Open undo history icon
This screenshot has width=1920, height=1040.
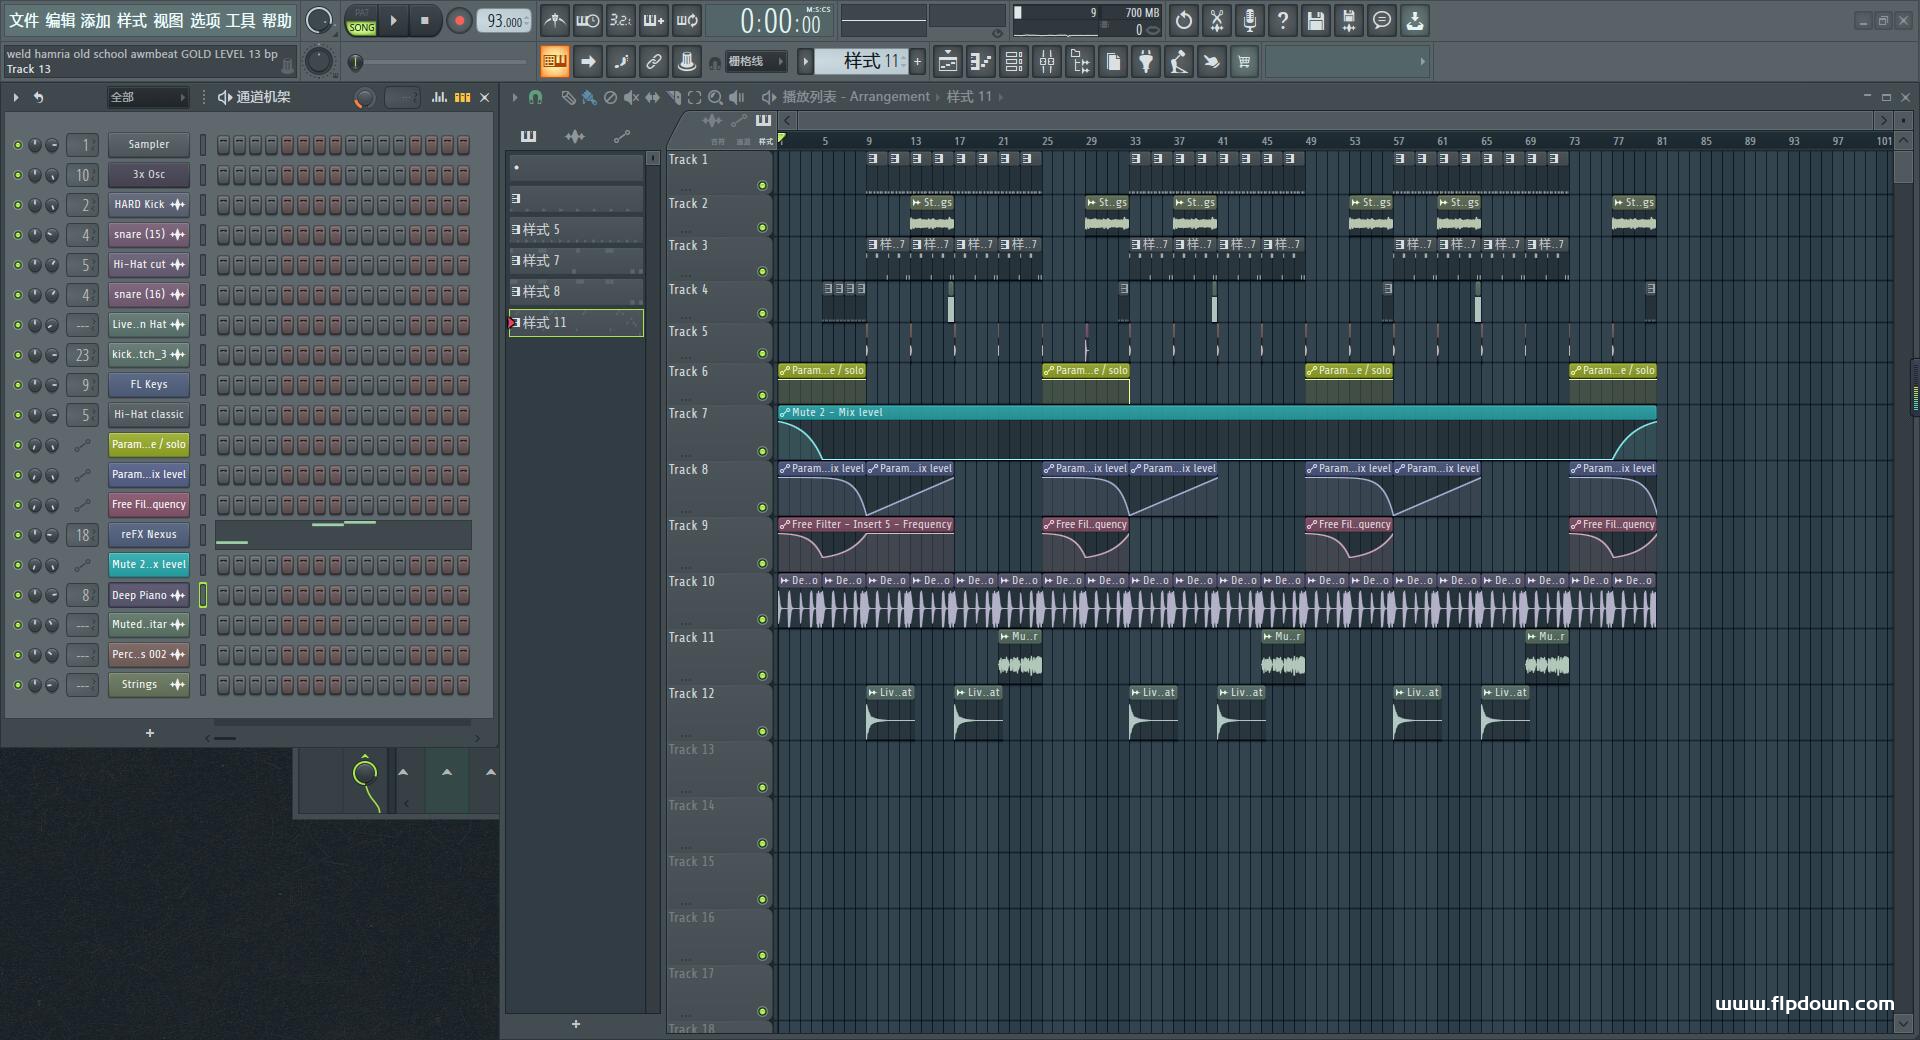(x=1184, y=20)
